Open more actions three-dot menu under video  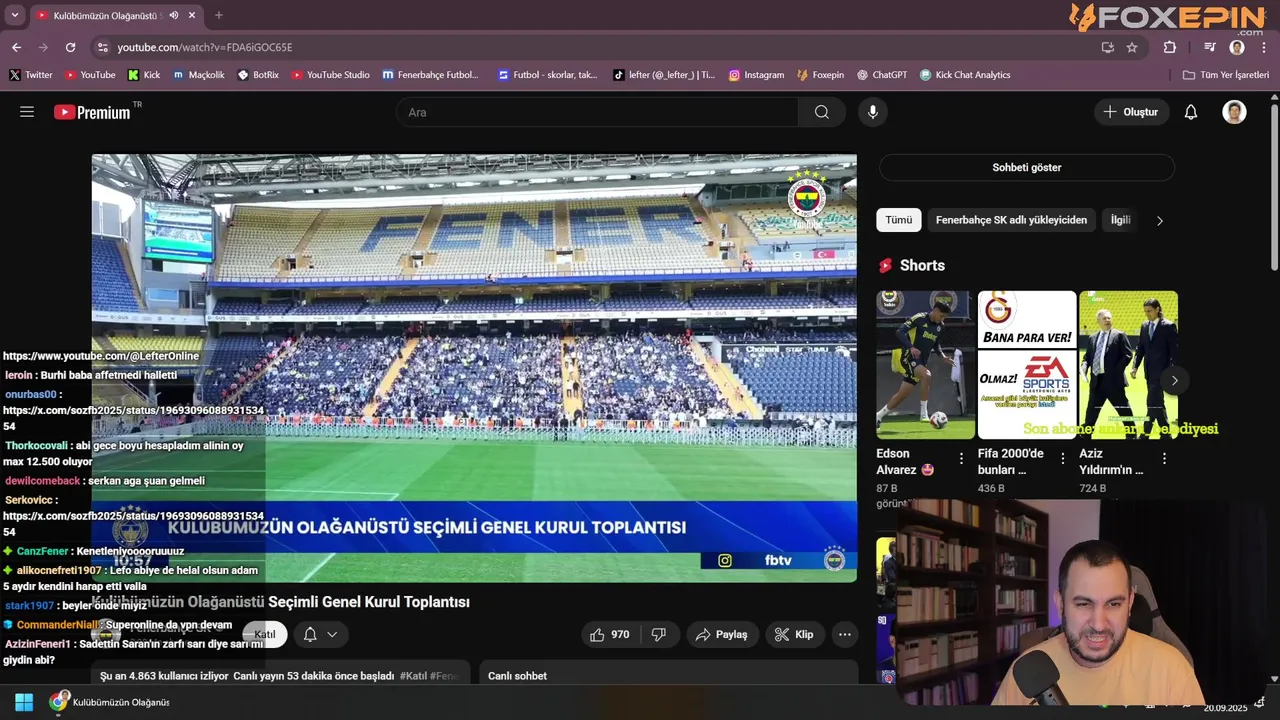[x=845, y=634]
